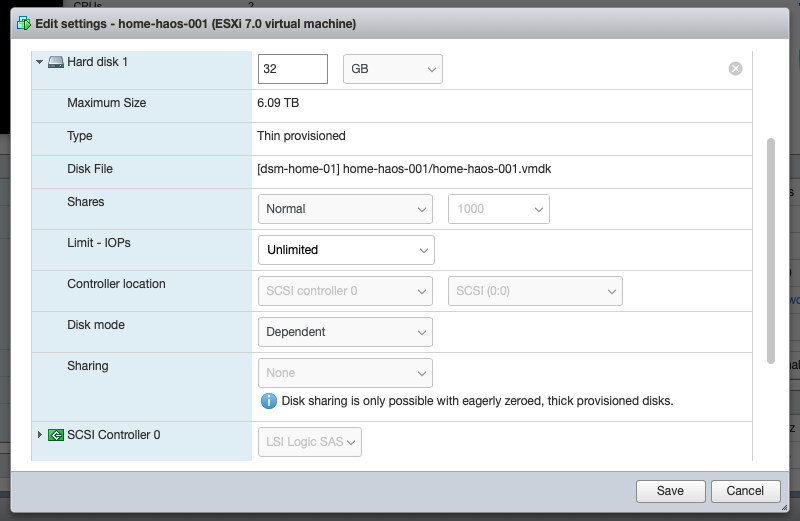
Task: Click the Hard disk 1 drive icon
Action: pyautogui.click(x=56, y=62)
